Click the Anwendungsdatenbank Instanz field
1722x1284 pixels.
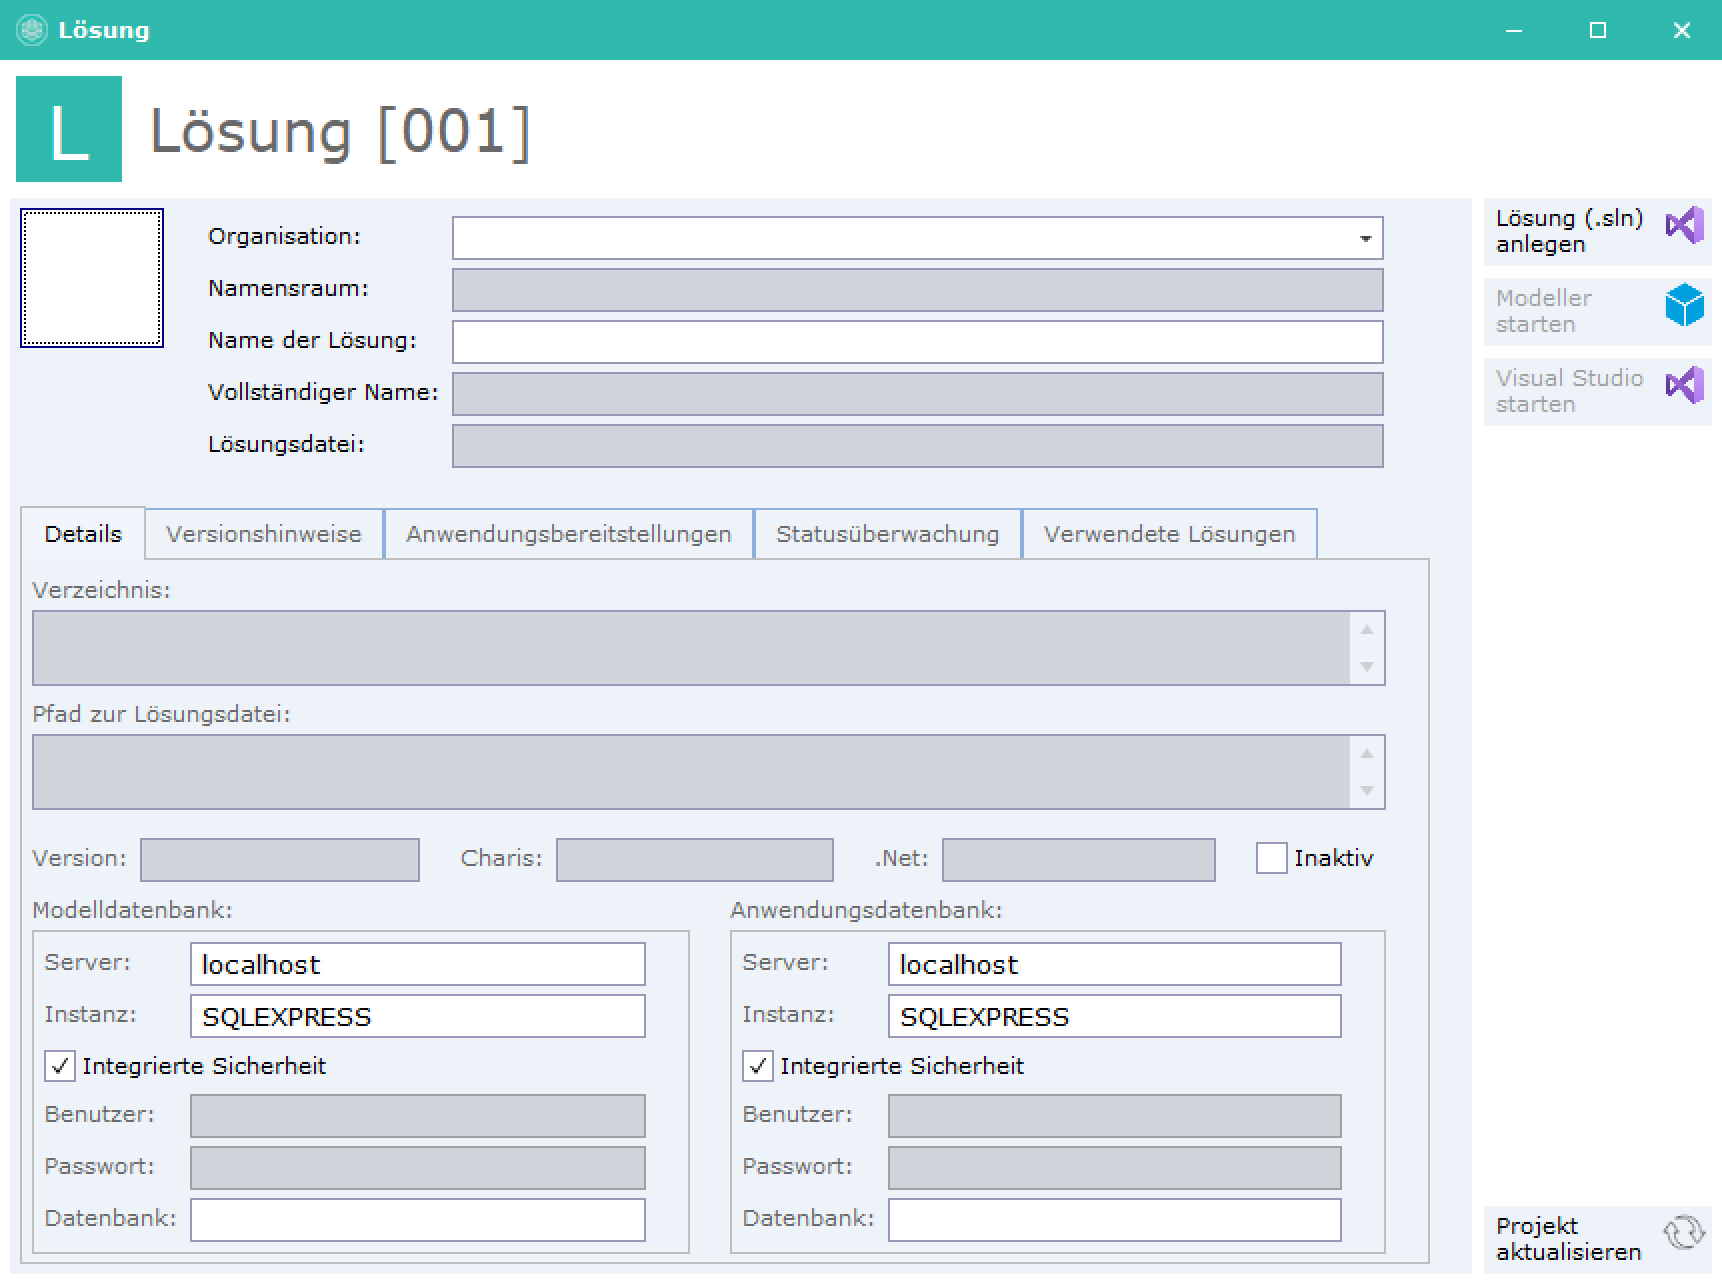[1115, 1016]
